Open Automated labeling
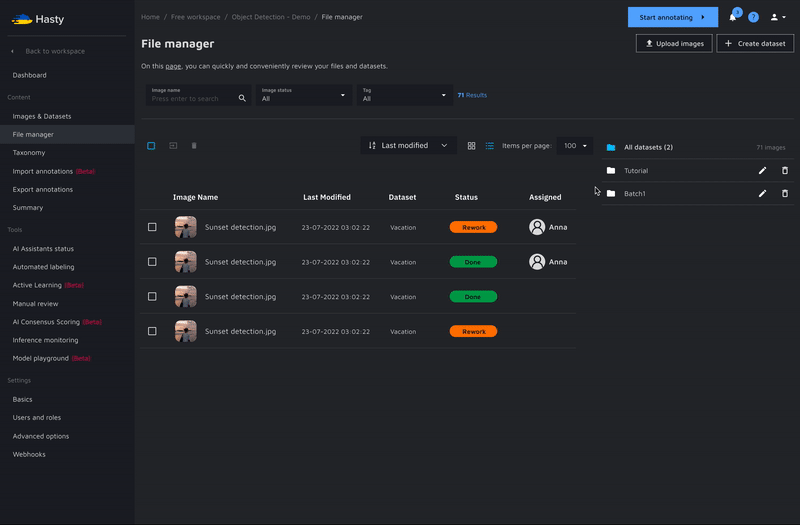 click(43, 267)
